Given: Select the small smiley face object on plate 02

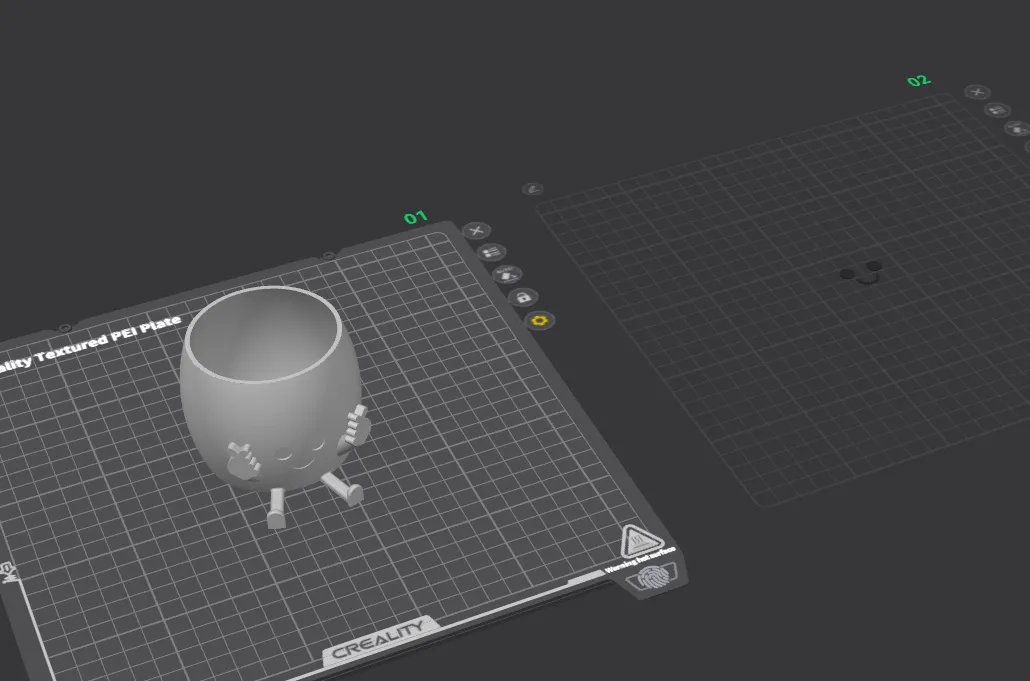Looking at the screenshot, I should 861,272.
